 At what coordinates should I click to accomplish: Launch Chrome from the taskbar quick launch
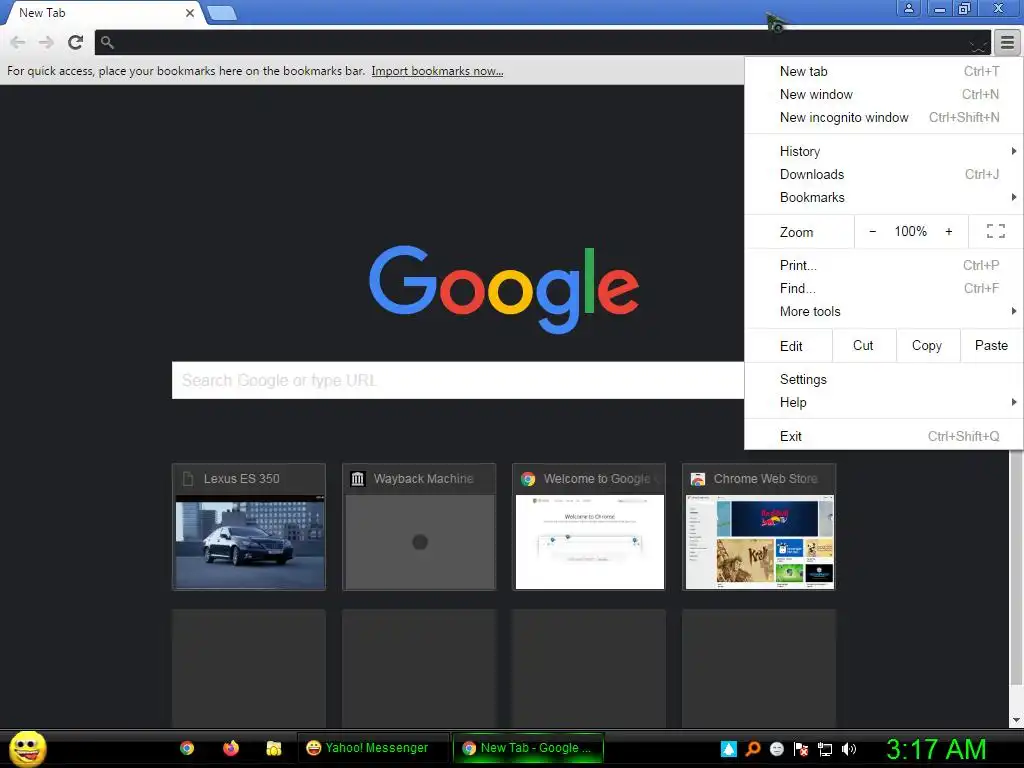pyautogui.click(x=187, y=748)
